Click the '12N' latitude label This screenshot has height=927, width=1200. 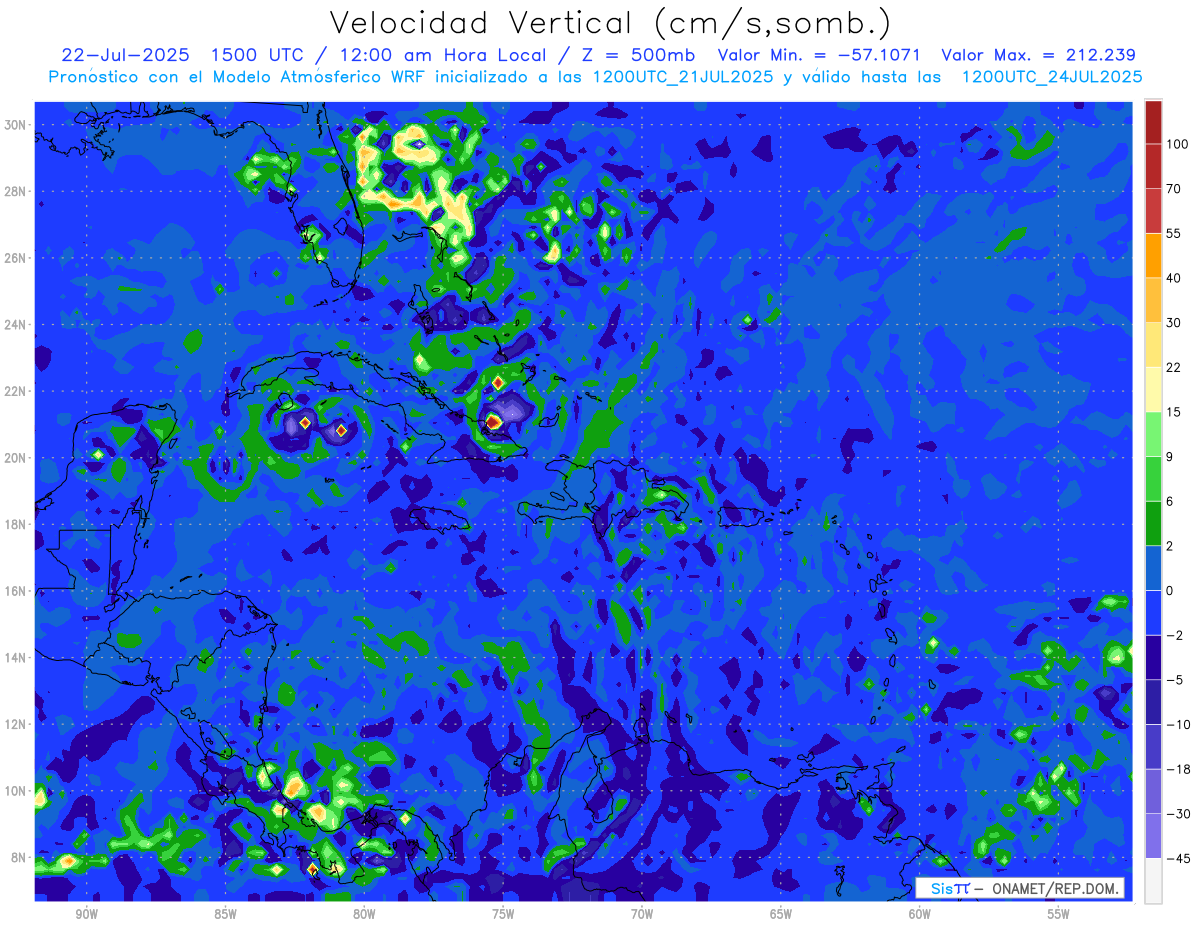coord(16,724)
